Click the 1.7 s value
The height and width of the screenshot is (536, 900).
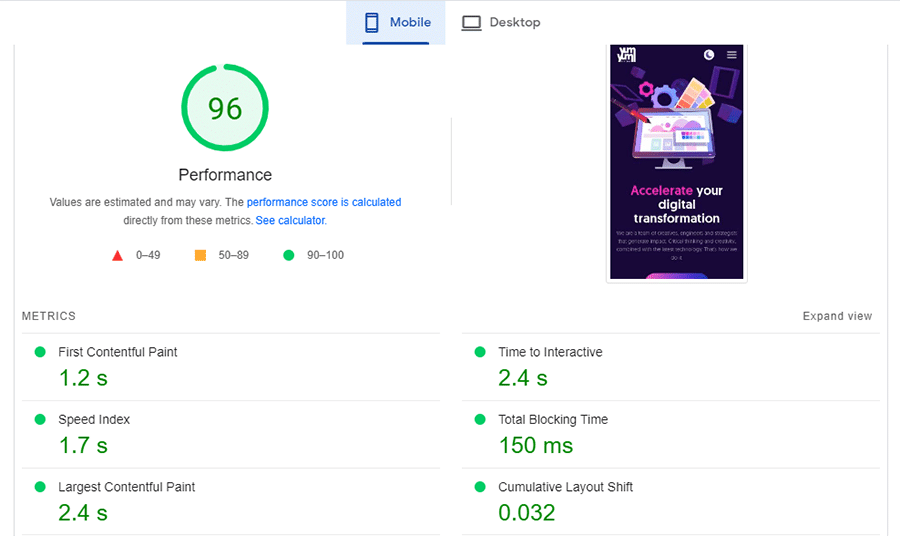tap(83, 445)
